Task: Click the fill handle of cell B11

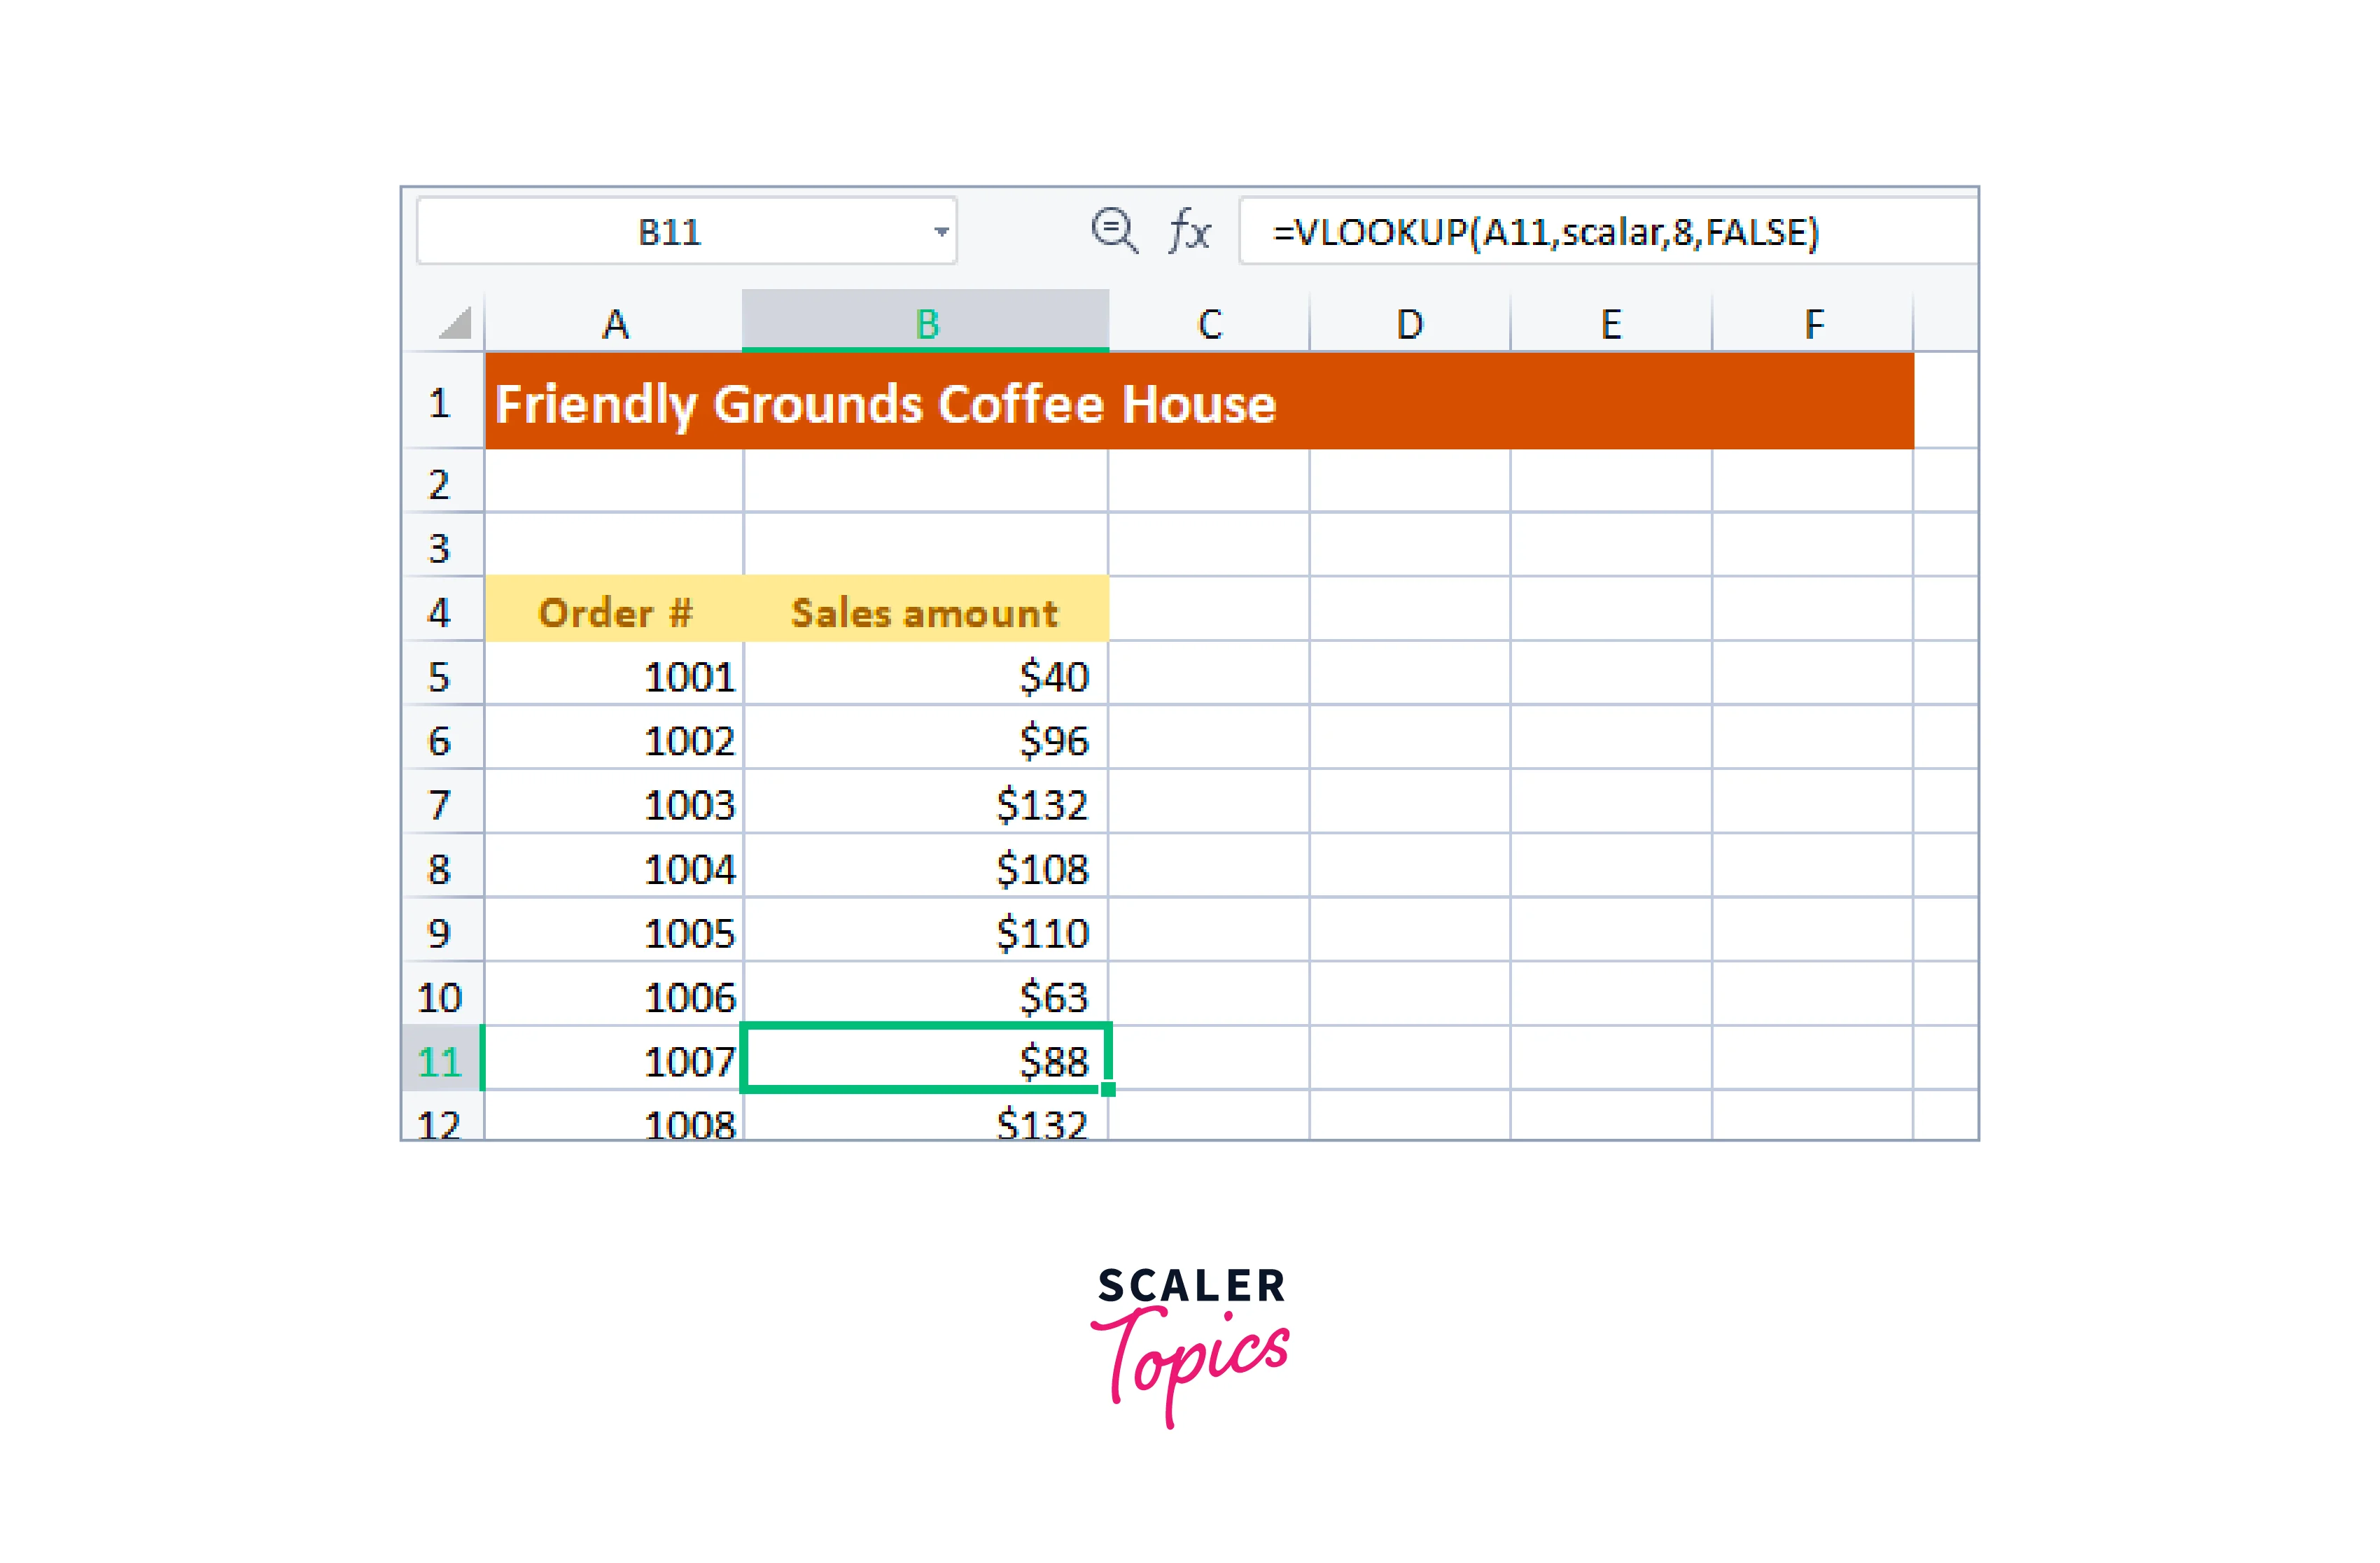Action: tap(1108, 1089)
